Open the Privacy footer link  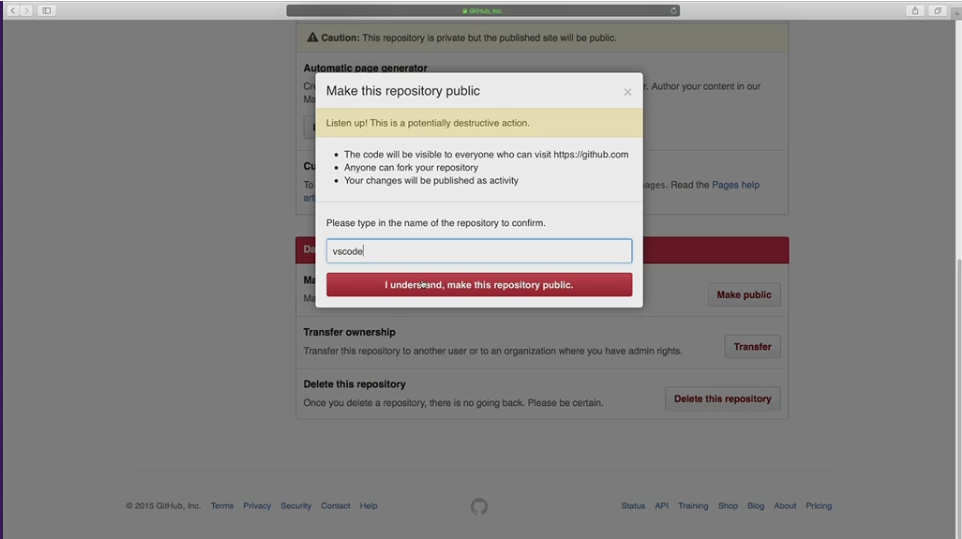(257, 506)
